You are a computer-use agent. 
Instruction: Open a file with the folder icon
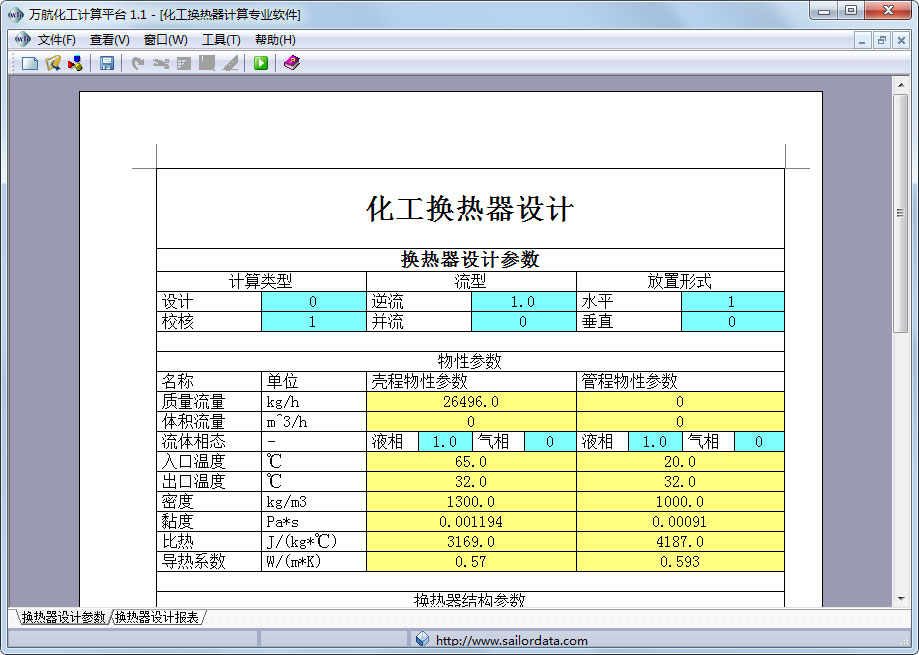(x=53, y=63)
